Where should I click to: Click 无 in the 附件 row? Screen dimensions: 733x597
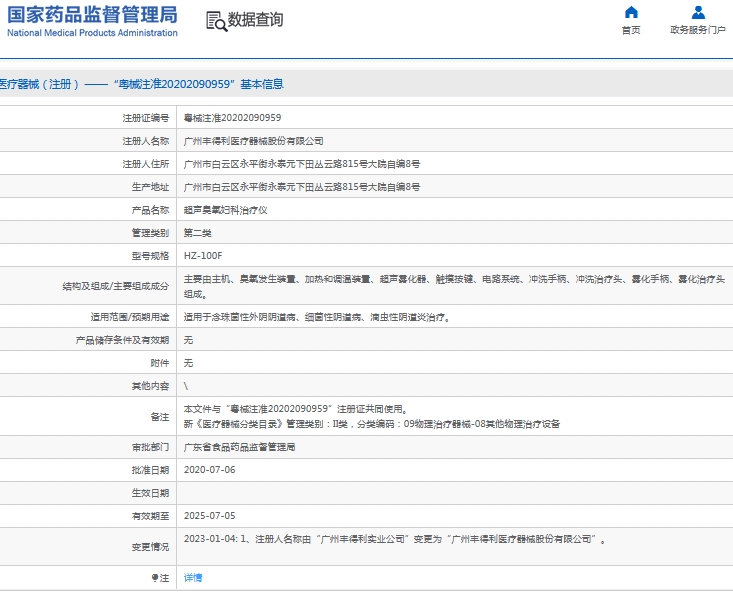pos(188,363)
